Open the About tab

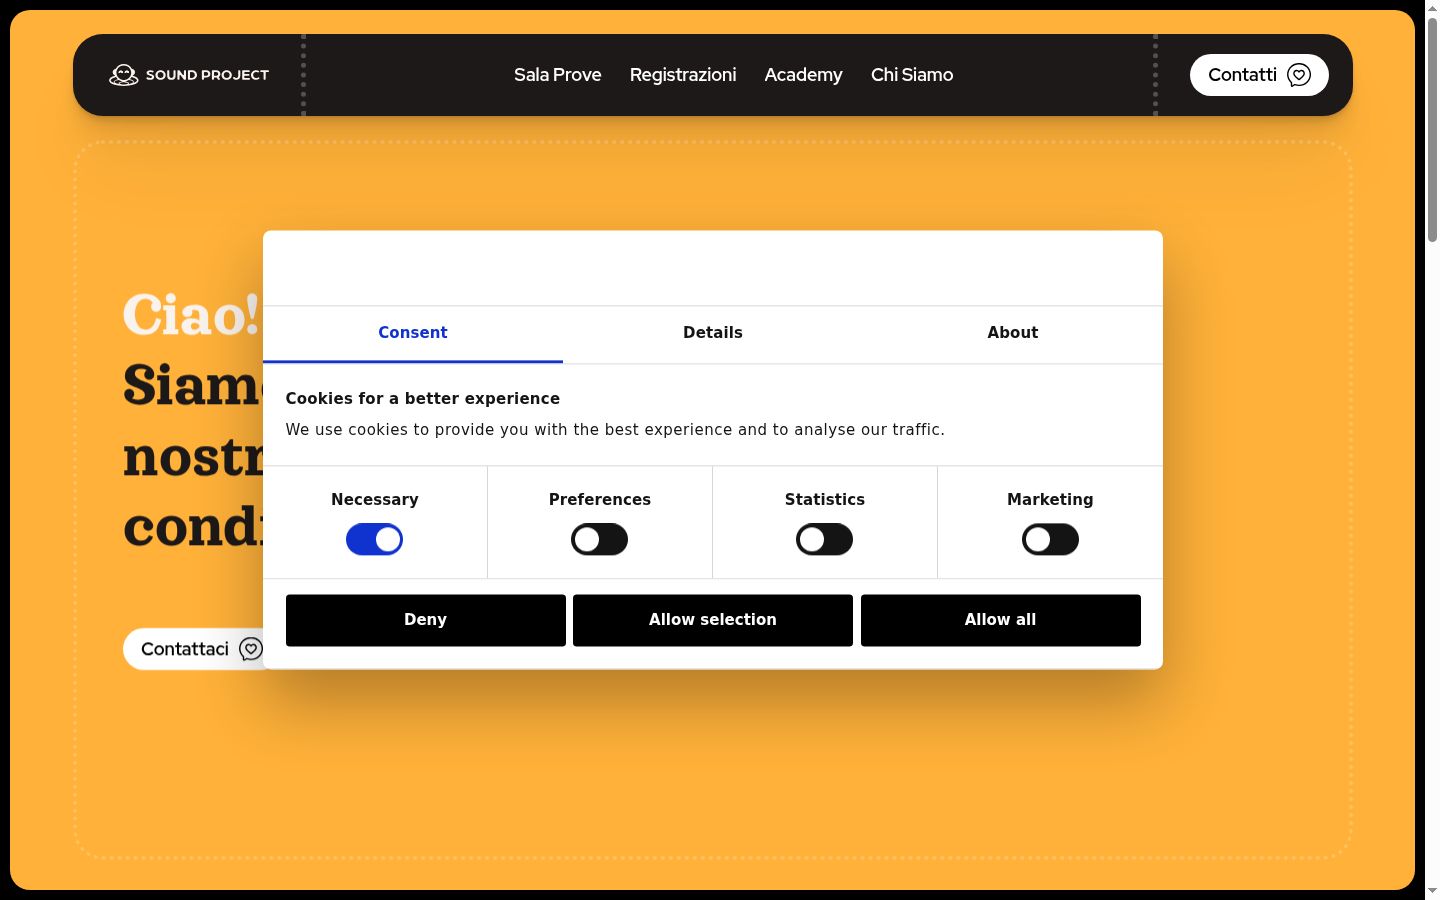(x=1013, y=333)
